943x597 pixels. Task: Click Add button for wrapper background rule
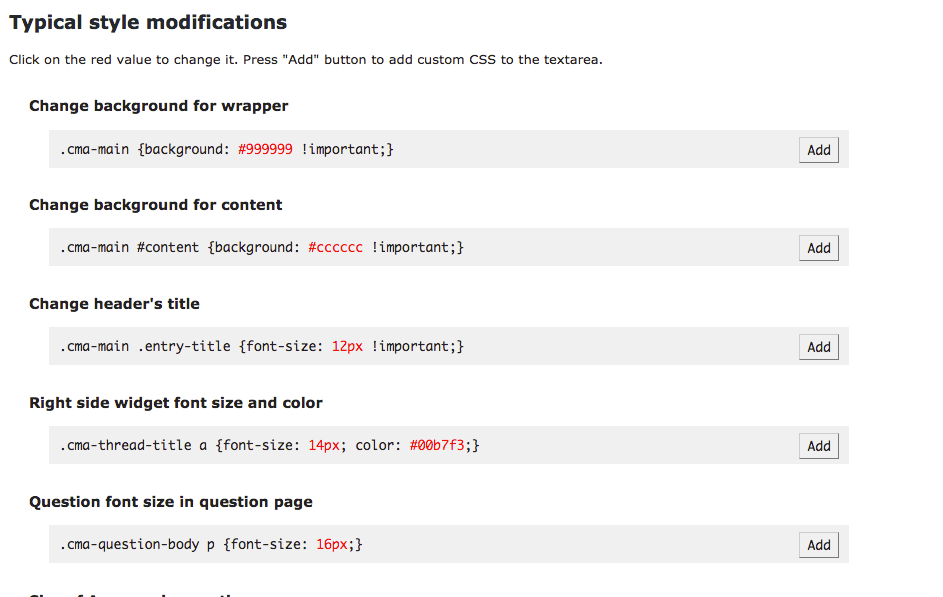(818, 150)
